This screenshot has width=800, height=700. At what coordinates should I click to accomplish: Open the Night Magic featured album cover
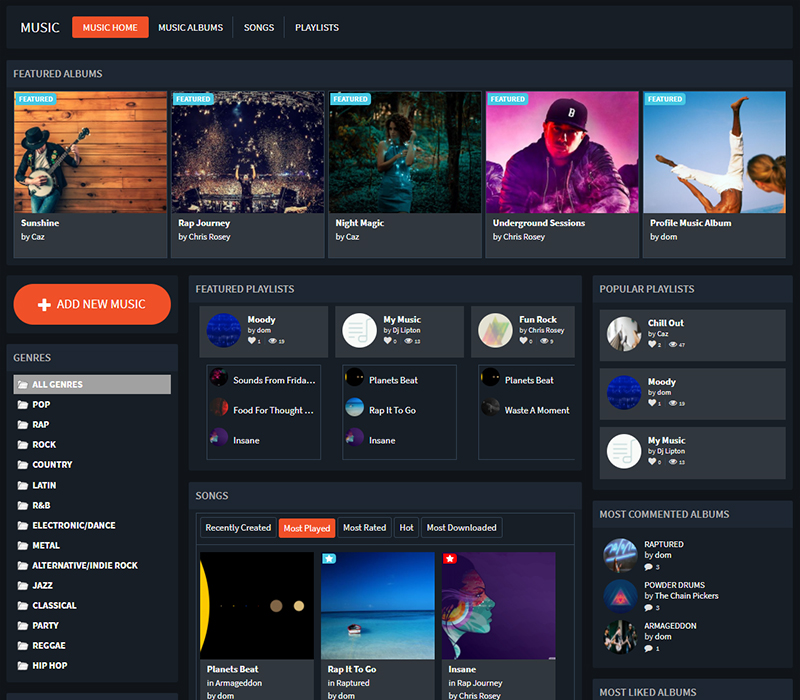pos(405,152)
